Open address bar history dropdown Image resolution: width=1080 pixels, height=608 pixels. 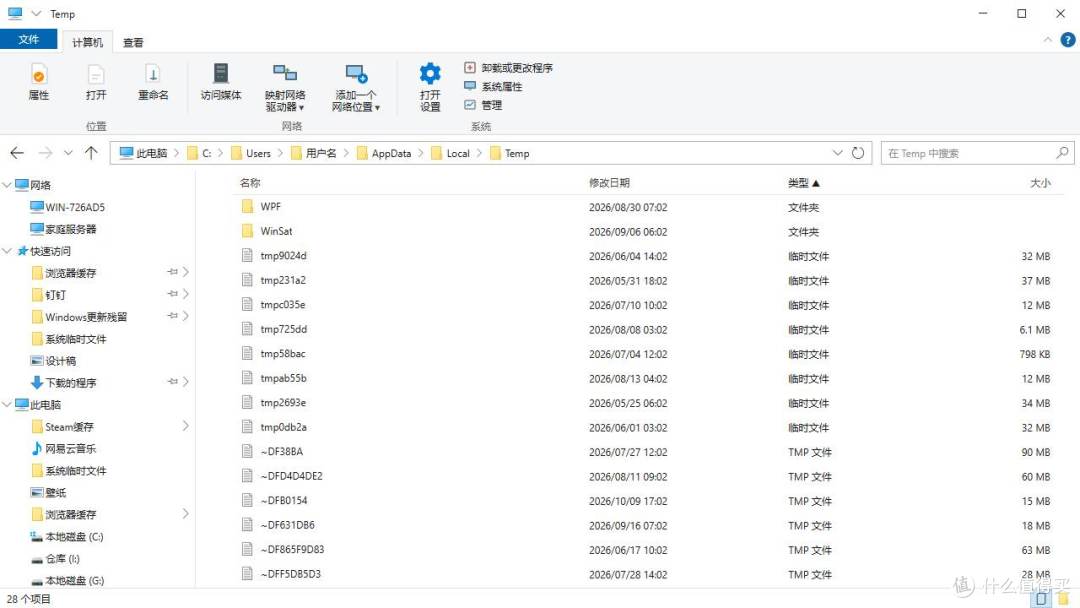(x=838, y=153)
